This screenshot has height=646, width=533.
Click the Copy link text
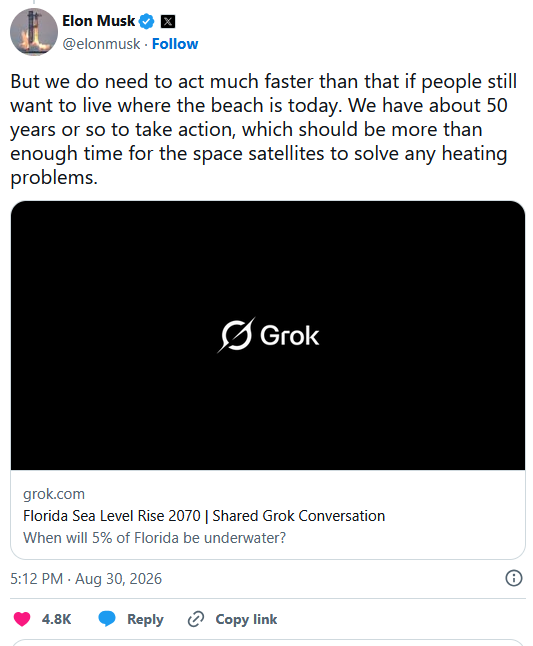[246, 619]
